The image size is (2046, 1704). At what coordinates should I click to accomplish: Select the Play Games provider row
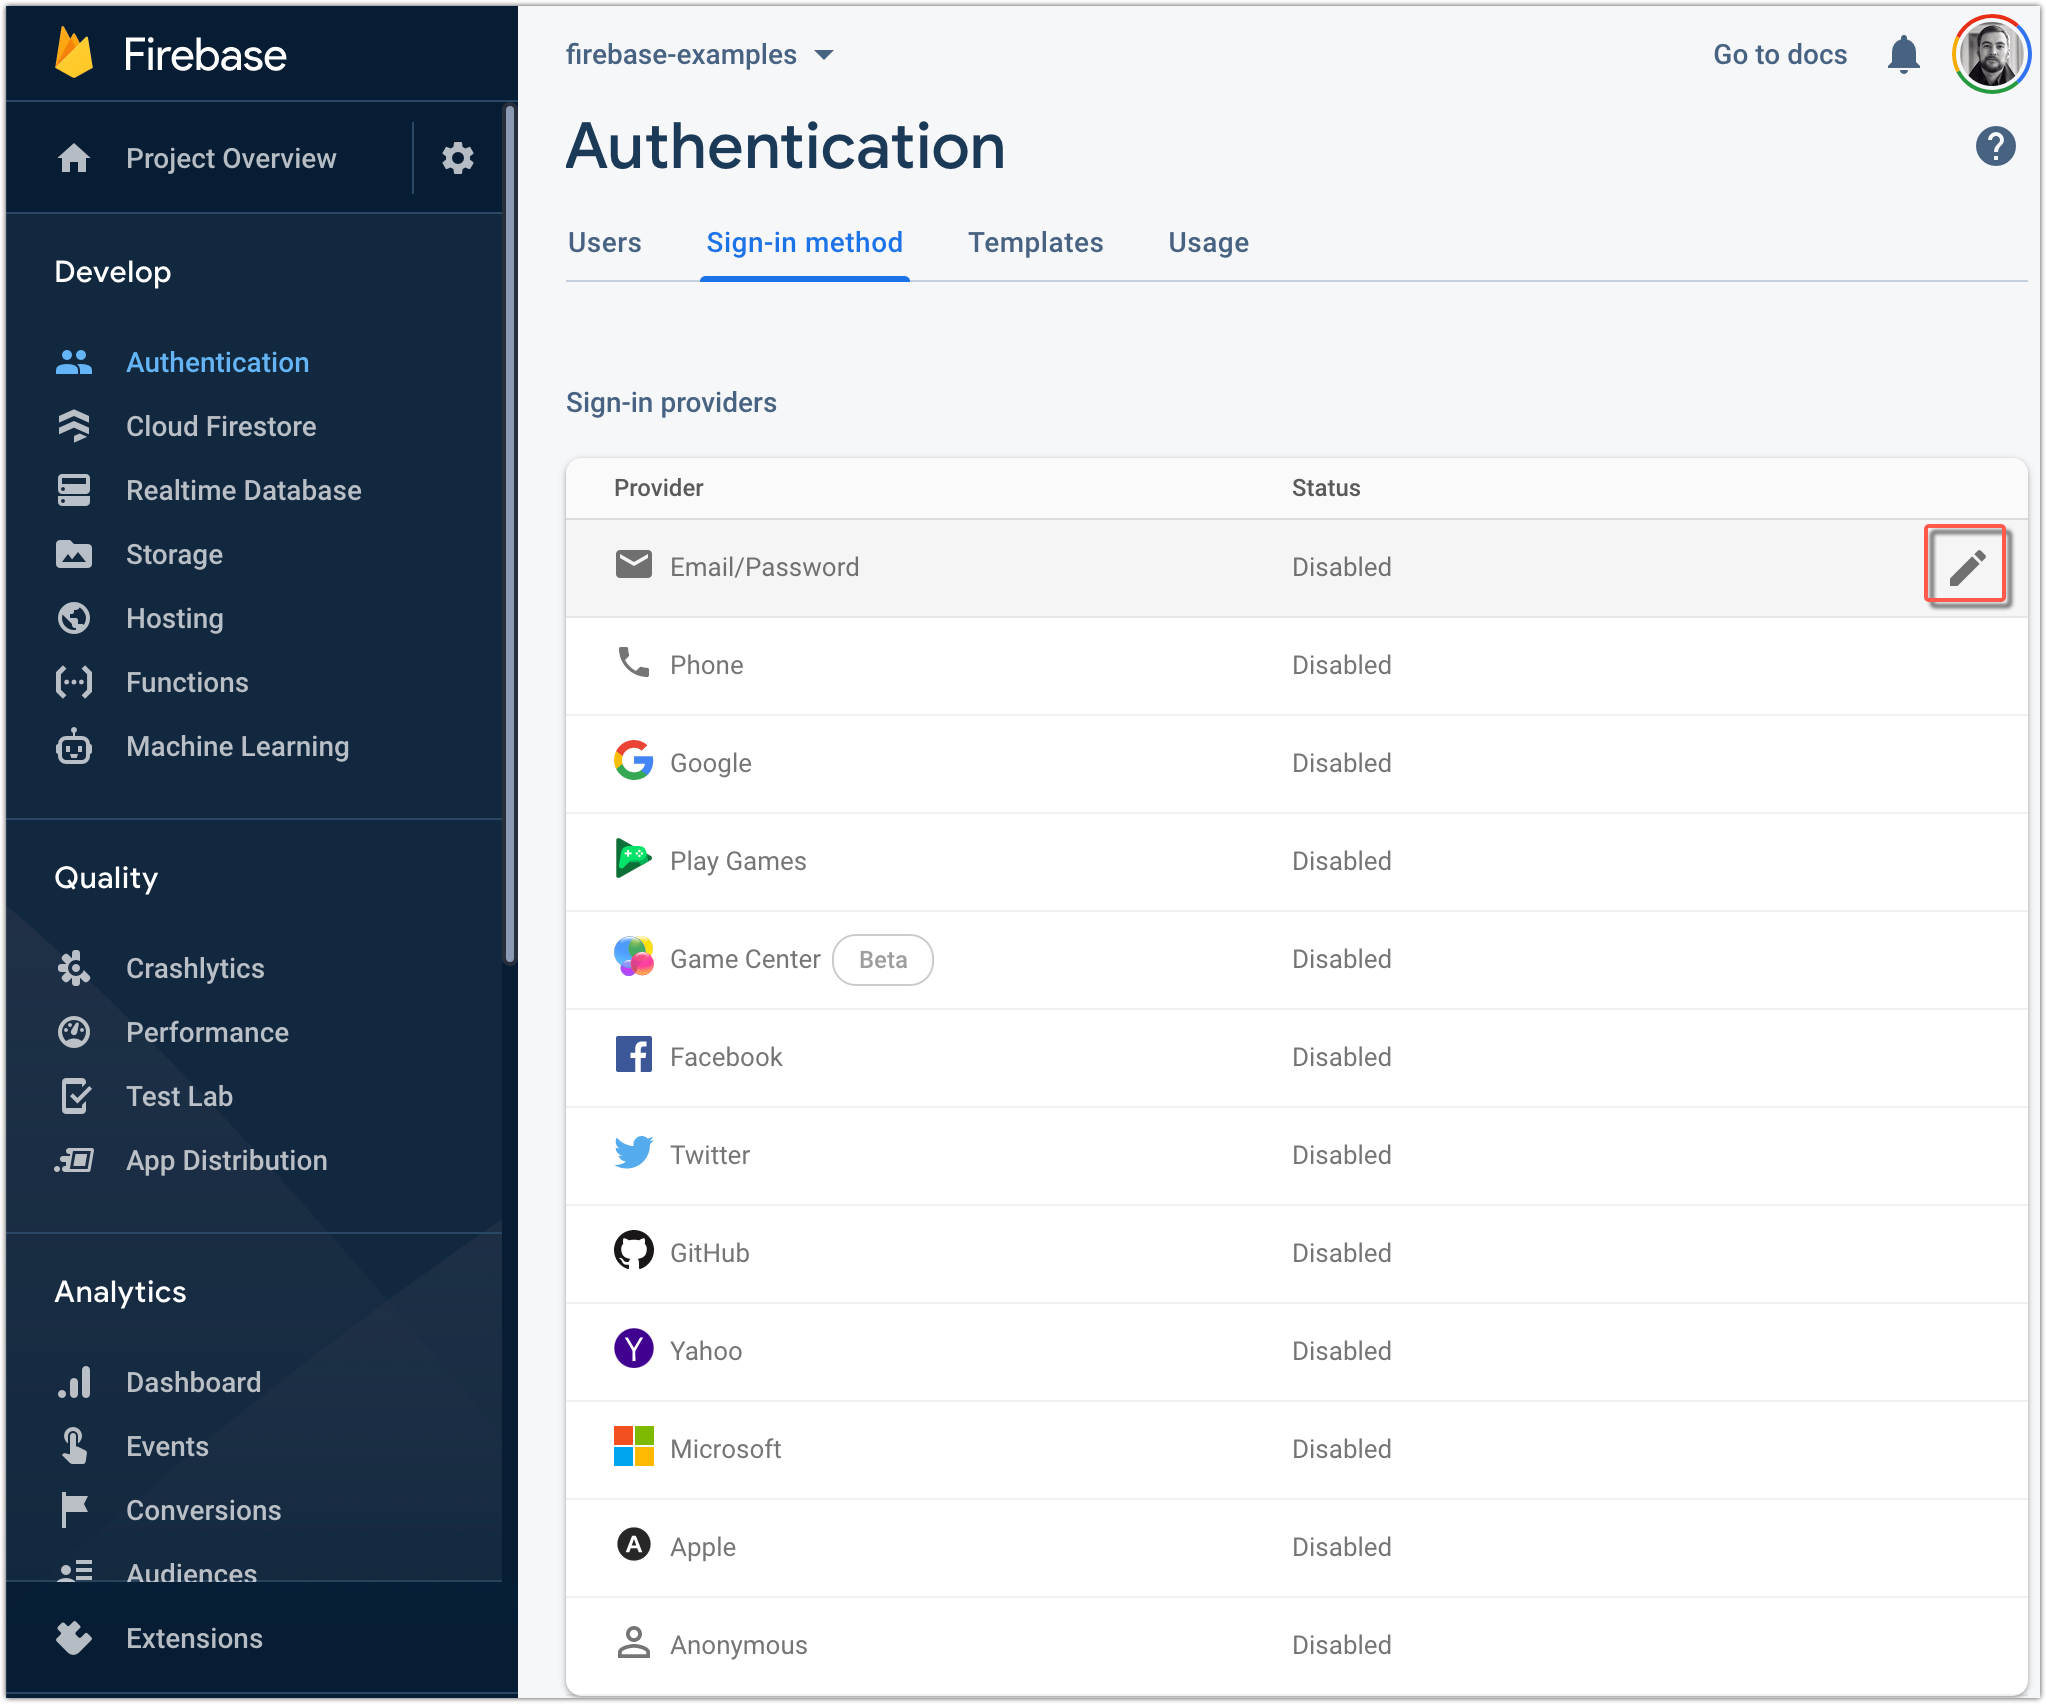(x=1296, y=861)
